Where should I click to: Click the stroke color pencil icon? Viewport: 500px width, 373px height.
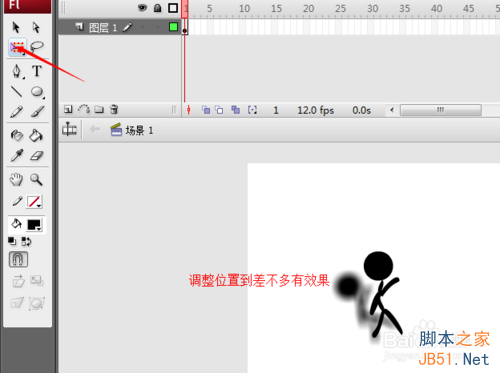(x=17, y=201)
